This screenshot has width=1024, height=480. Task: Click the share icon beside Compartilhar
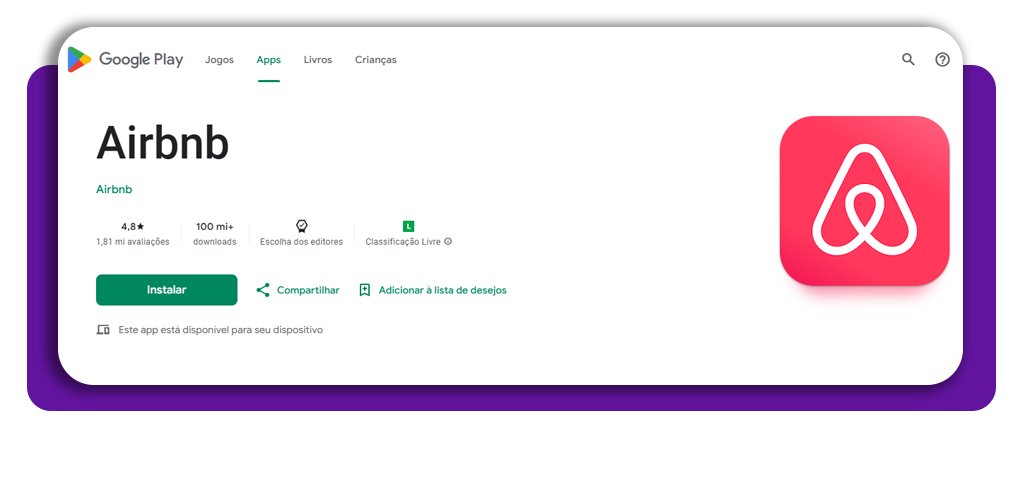pos(263,290)
